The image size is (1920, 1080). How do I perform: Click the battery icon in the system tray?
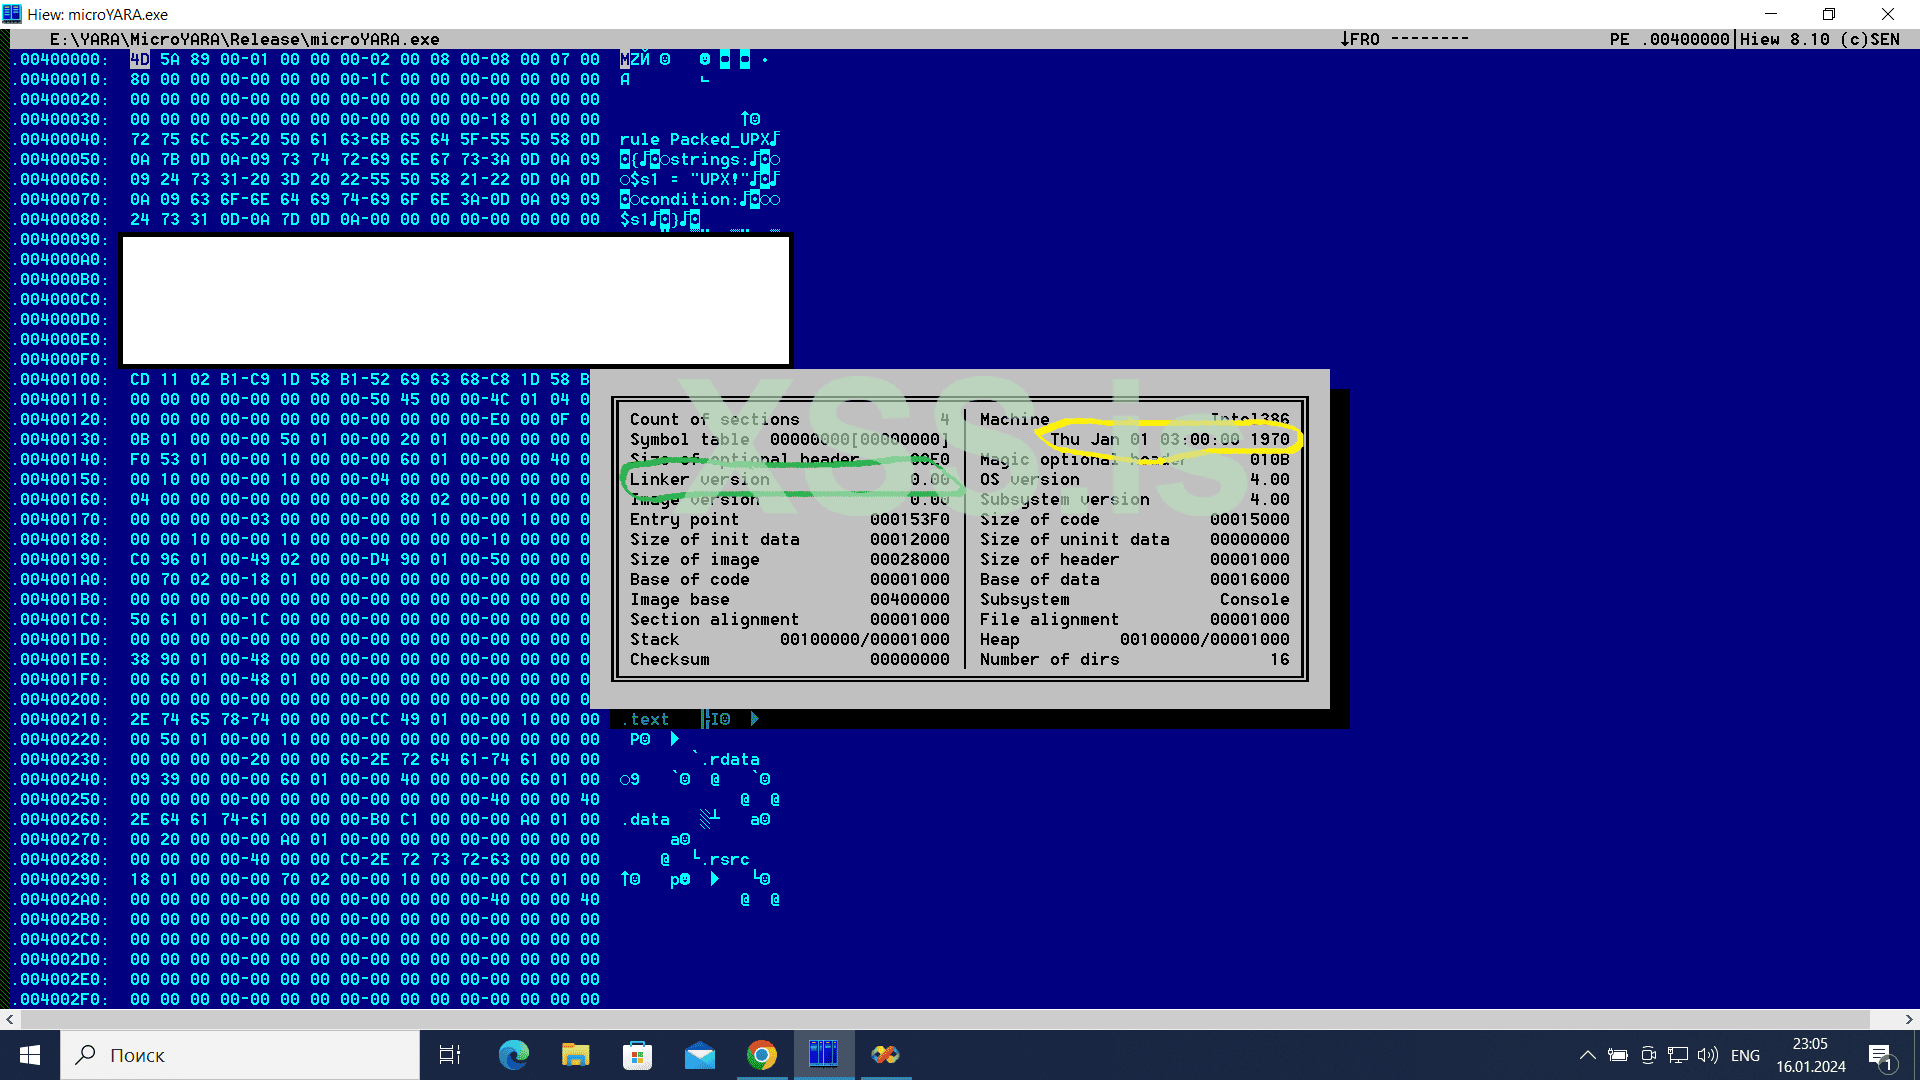1617,1055
